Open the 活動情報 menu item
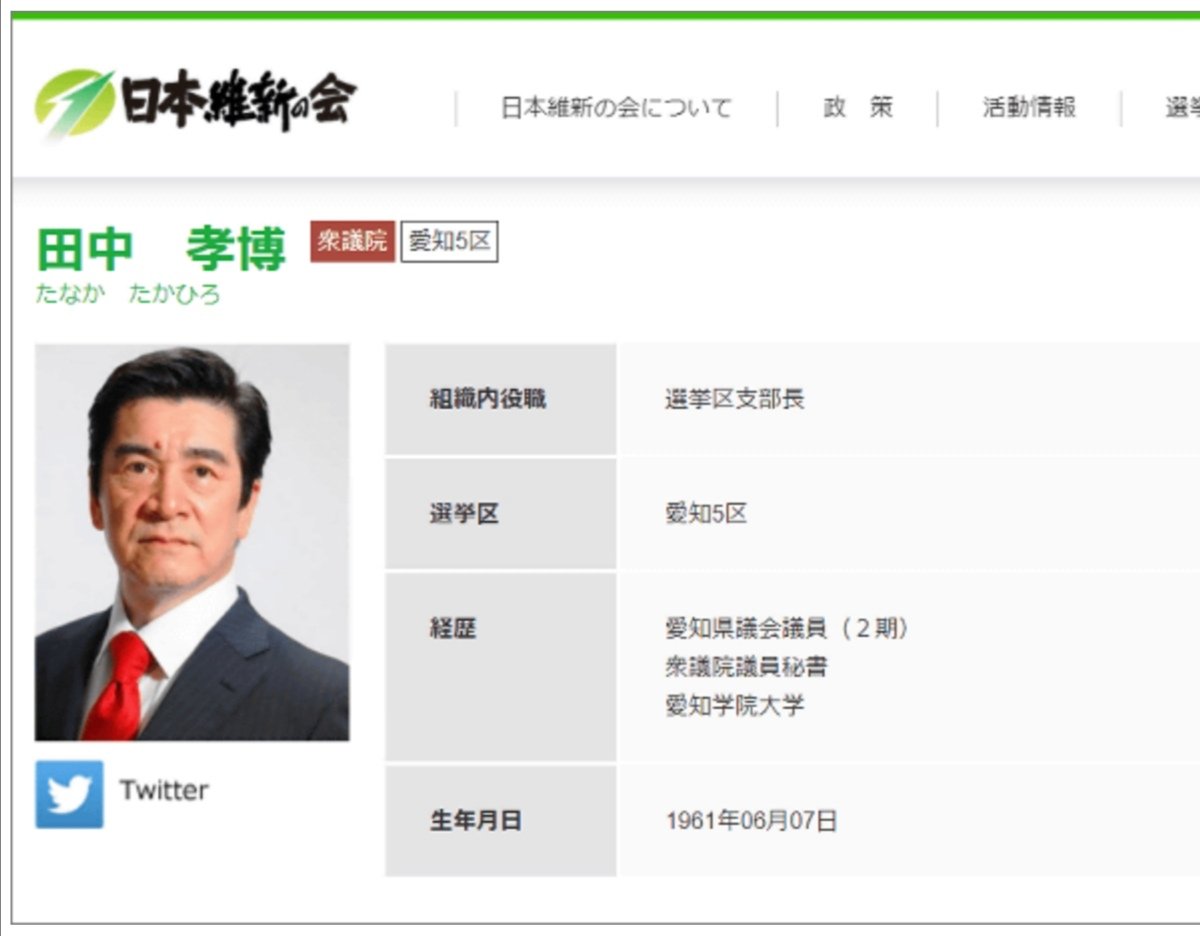 (x=1029, y=108)
